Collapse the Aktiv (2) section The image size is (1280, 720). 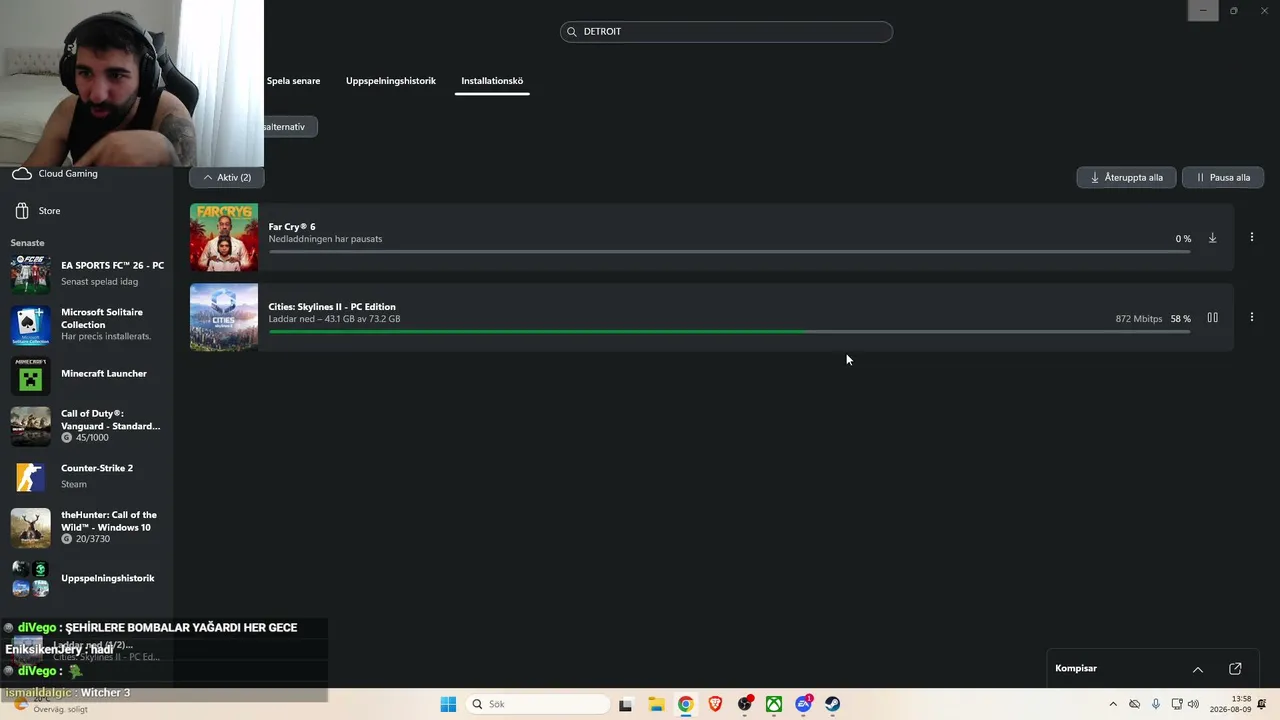227,177
